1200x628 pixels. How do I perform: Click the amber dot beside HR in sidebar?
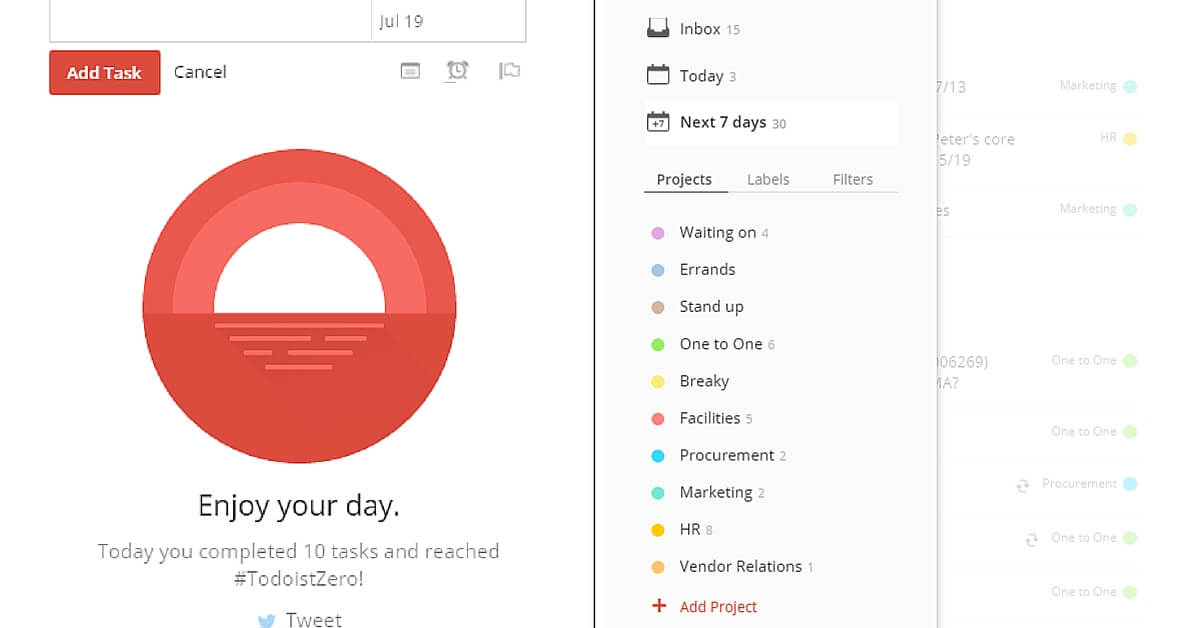tap(658, 530)
